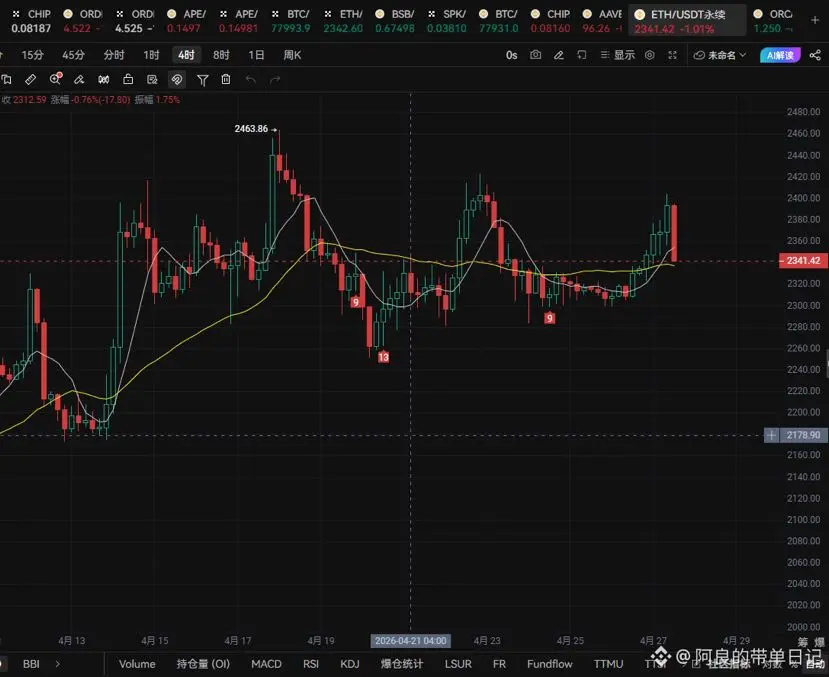Toggle the 爆仓统计 indicator
The height and width of the screenshot is (677, 829).
pos(402,664)
